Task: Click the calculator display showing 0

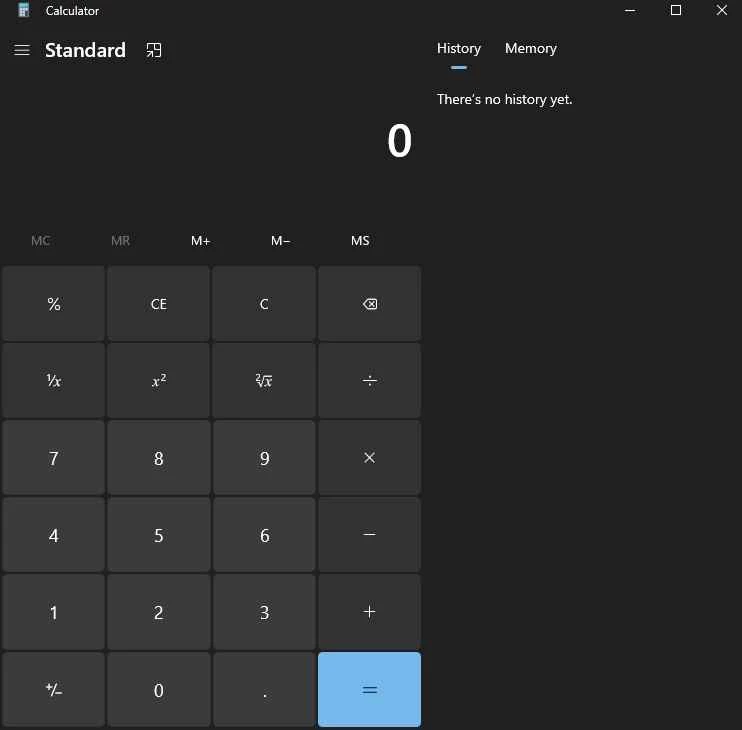Action: coord(399,141)
